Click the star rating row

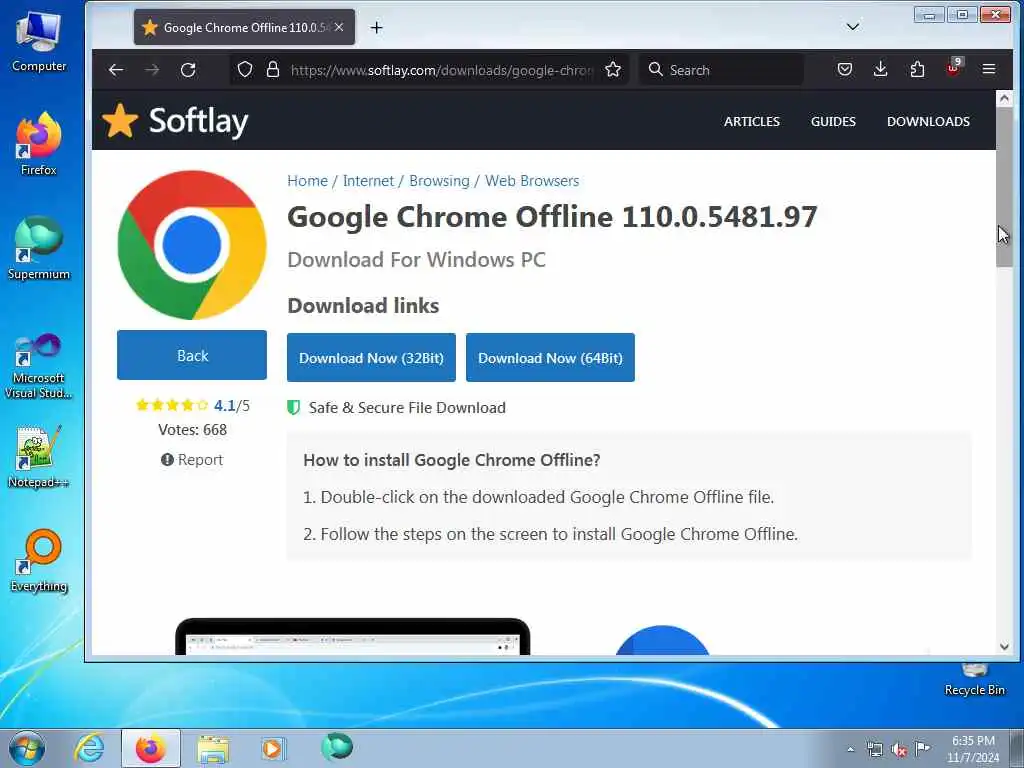point(172,405)
